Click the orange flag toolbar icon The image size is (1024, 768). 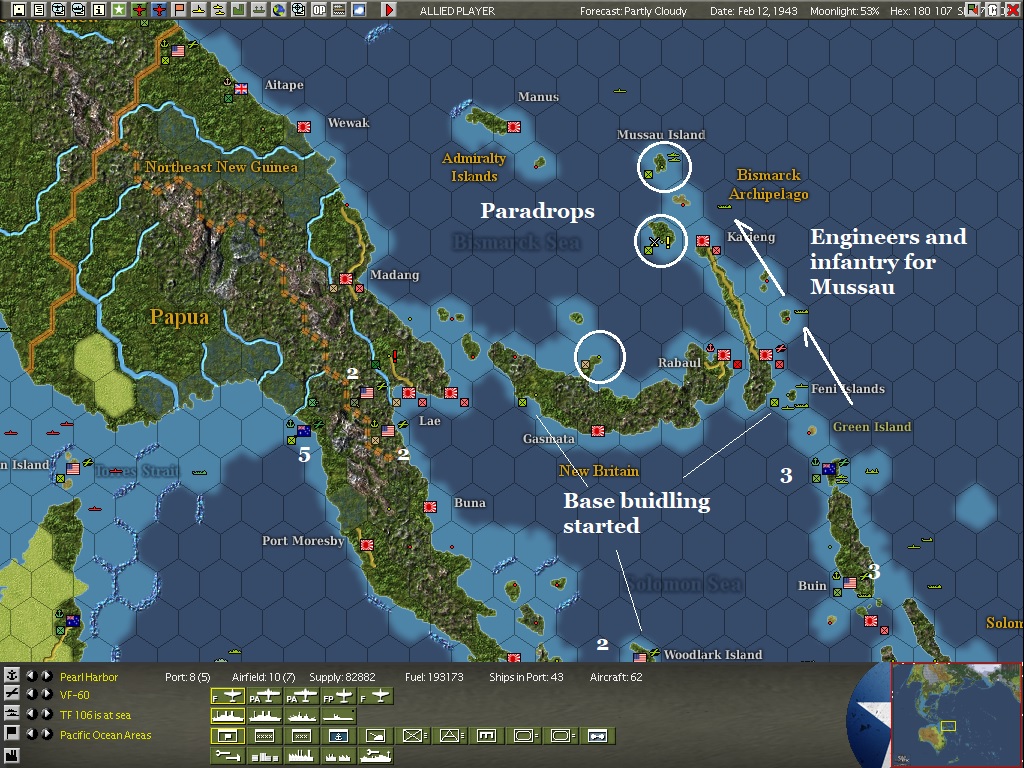179,10
